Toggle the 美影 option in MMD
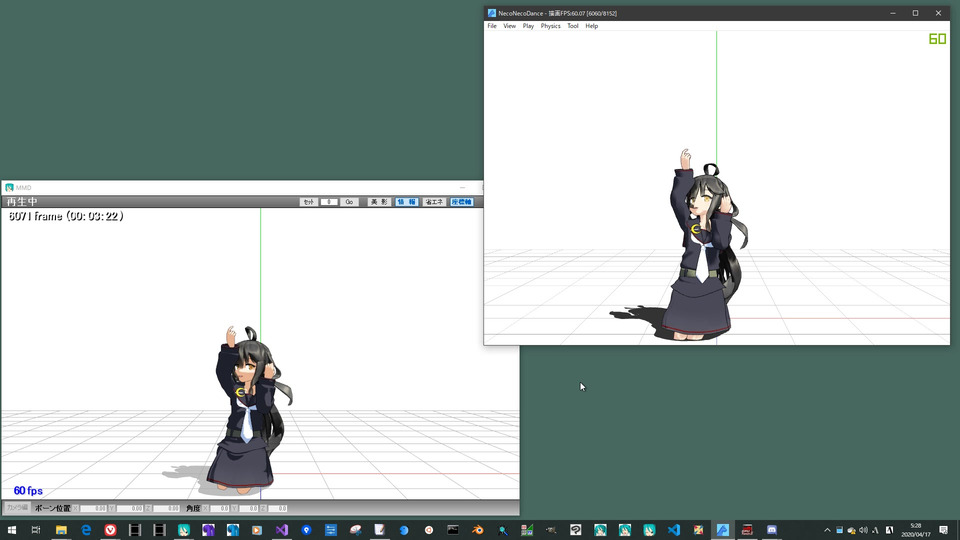 click(x=379, y=202)
